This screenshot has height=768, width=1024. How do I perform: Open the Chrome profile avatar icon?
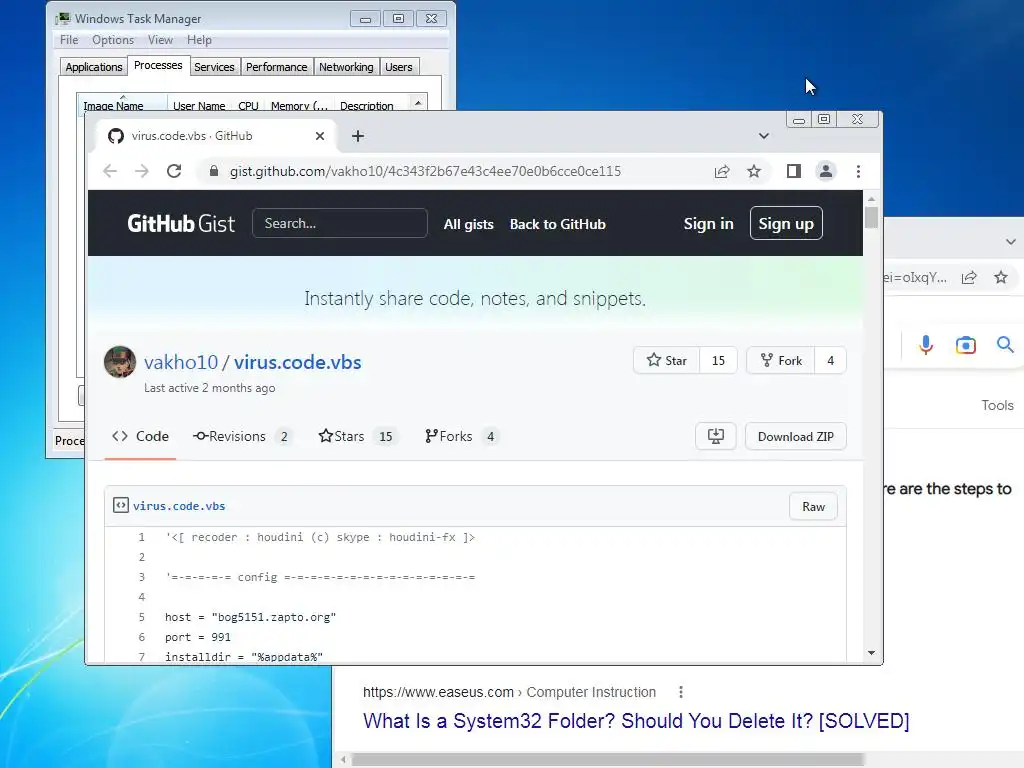click(x=825, y=171)
